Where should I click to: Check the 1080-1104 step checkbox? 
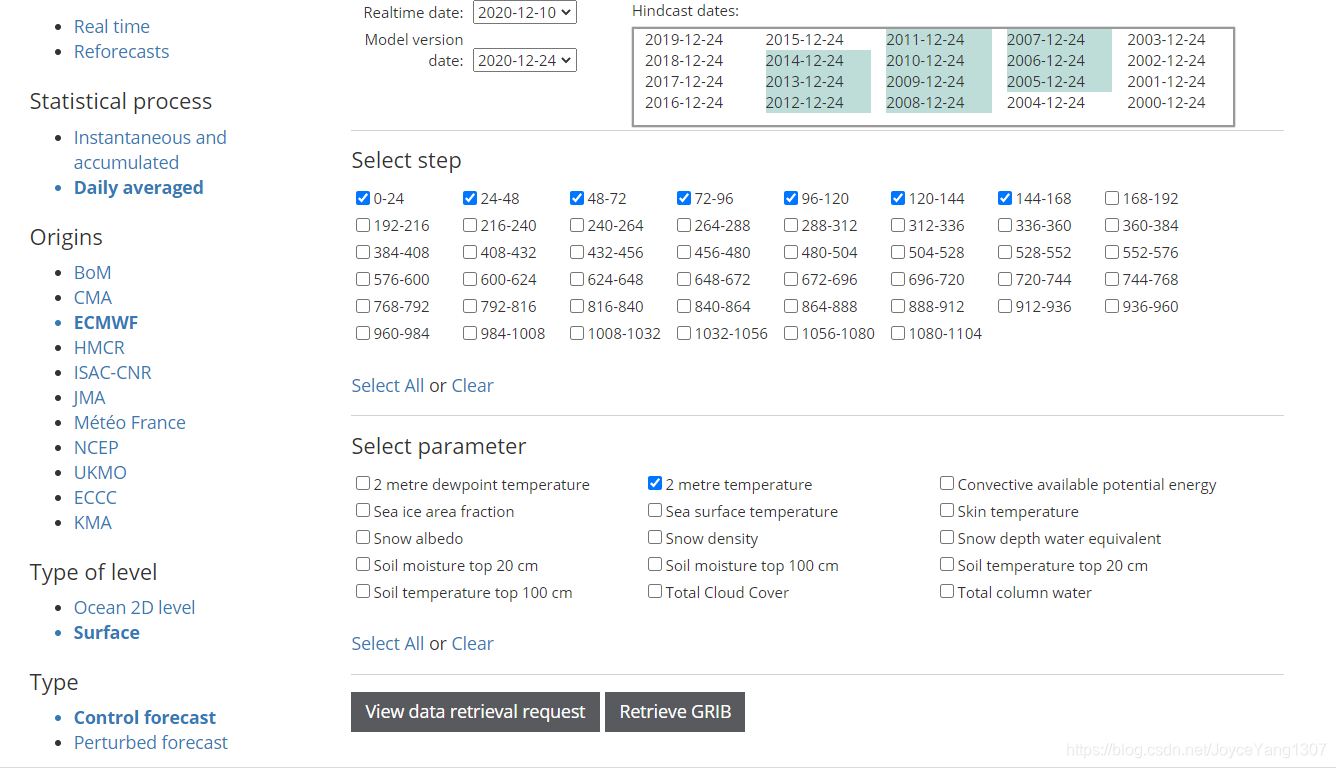point(897,332)
